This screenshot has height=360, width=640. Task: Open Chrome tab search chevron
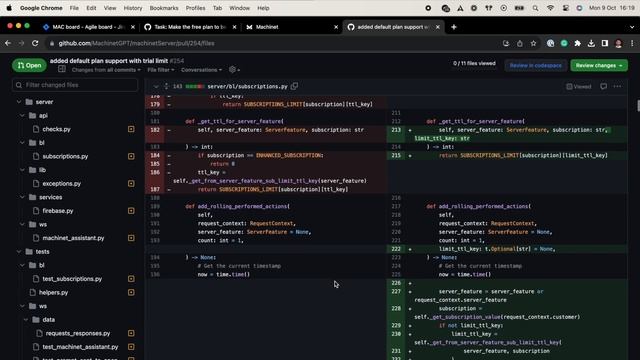point(632,27)
